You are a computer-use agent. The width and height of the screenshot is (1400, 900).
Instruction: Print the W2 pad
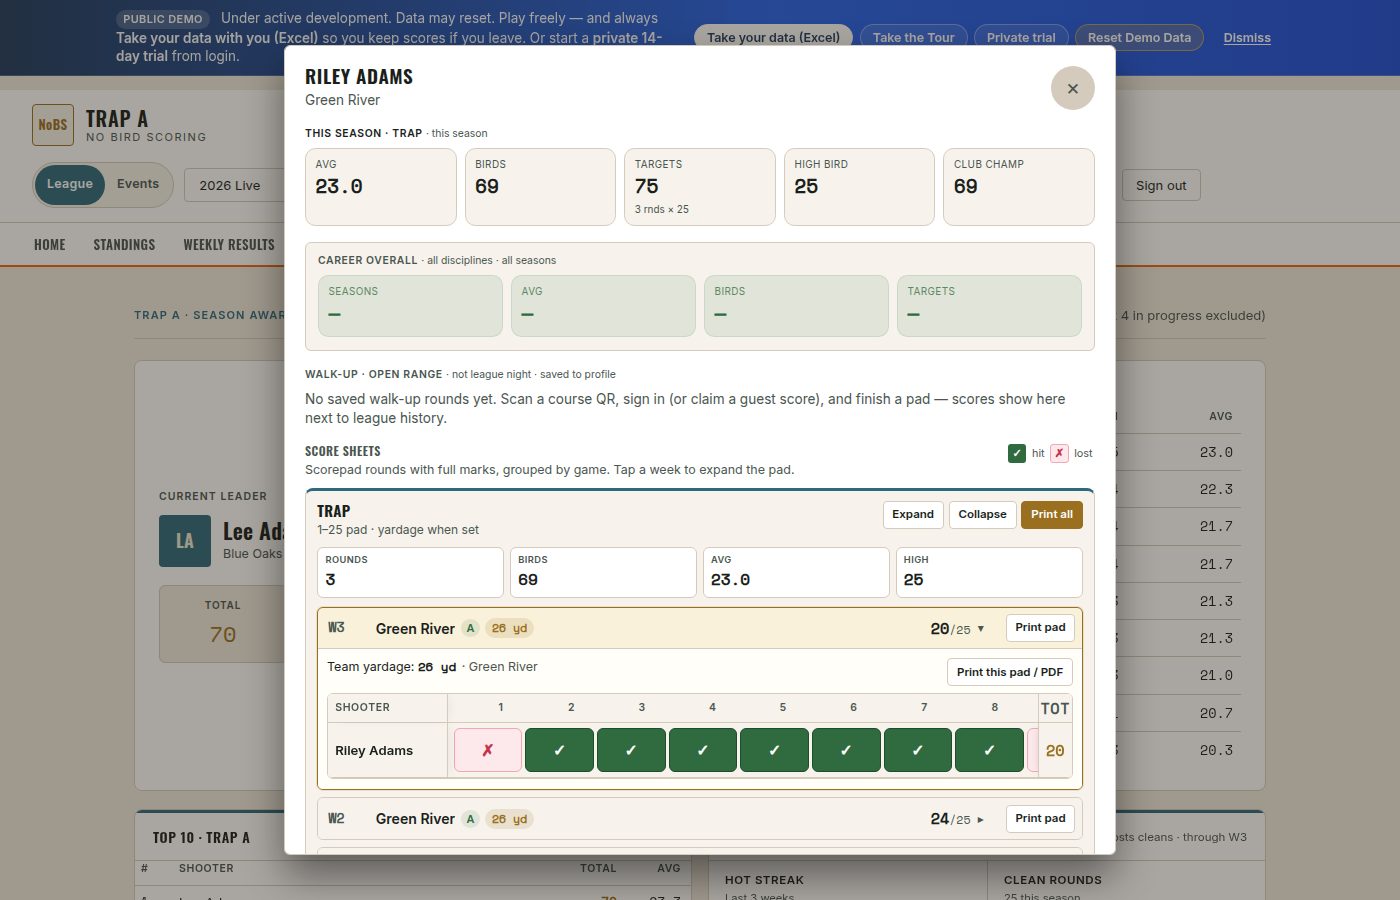1040,818
